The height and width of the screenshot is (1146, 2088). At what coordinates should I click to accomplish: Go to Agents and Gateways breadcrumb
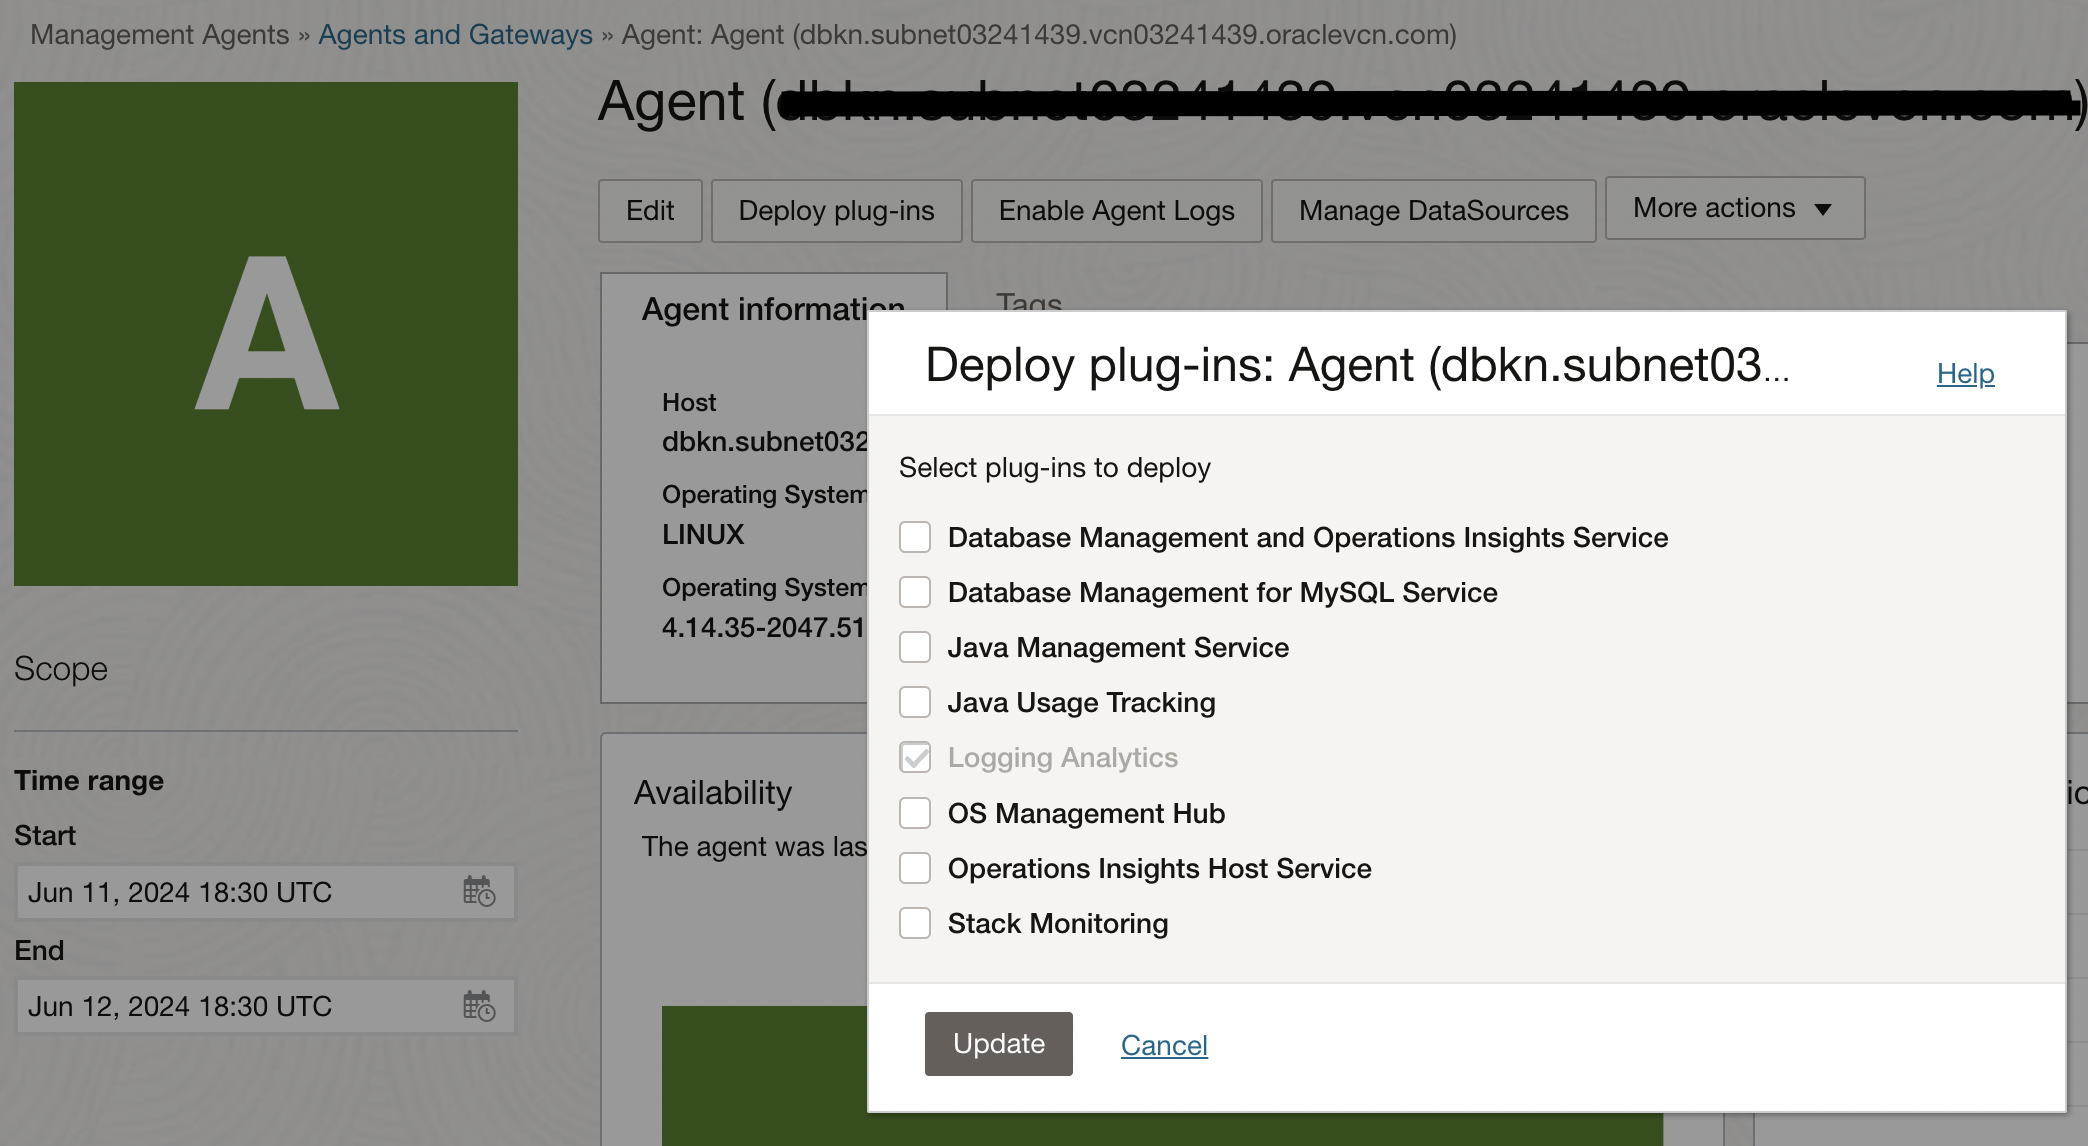[455, 34]
